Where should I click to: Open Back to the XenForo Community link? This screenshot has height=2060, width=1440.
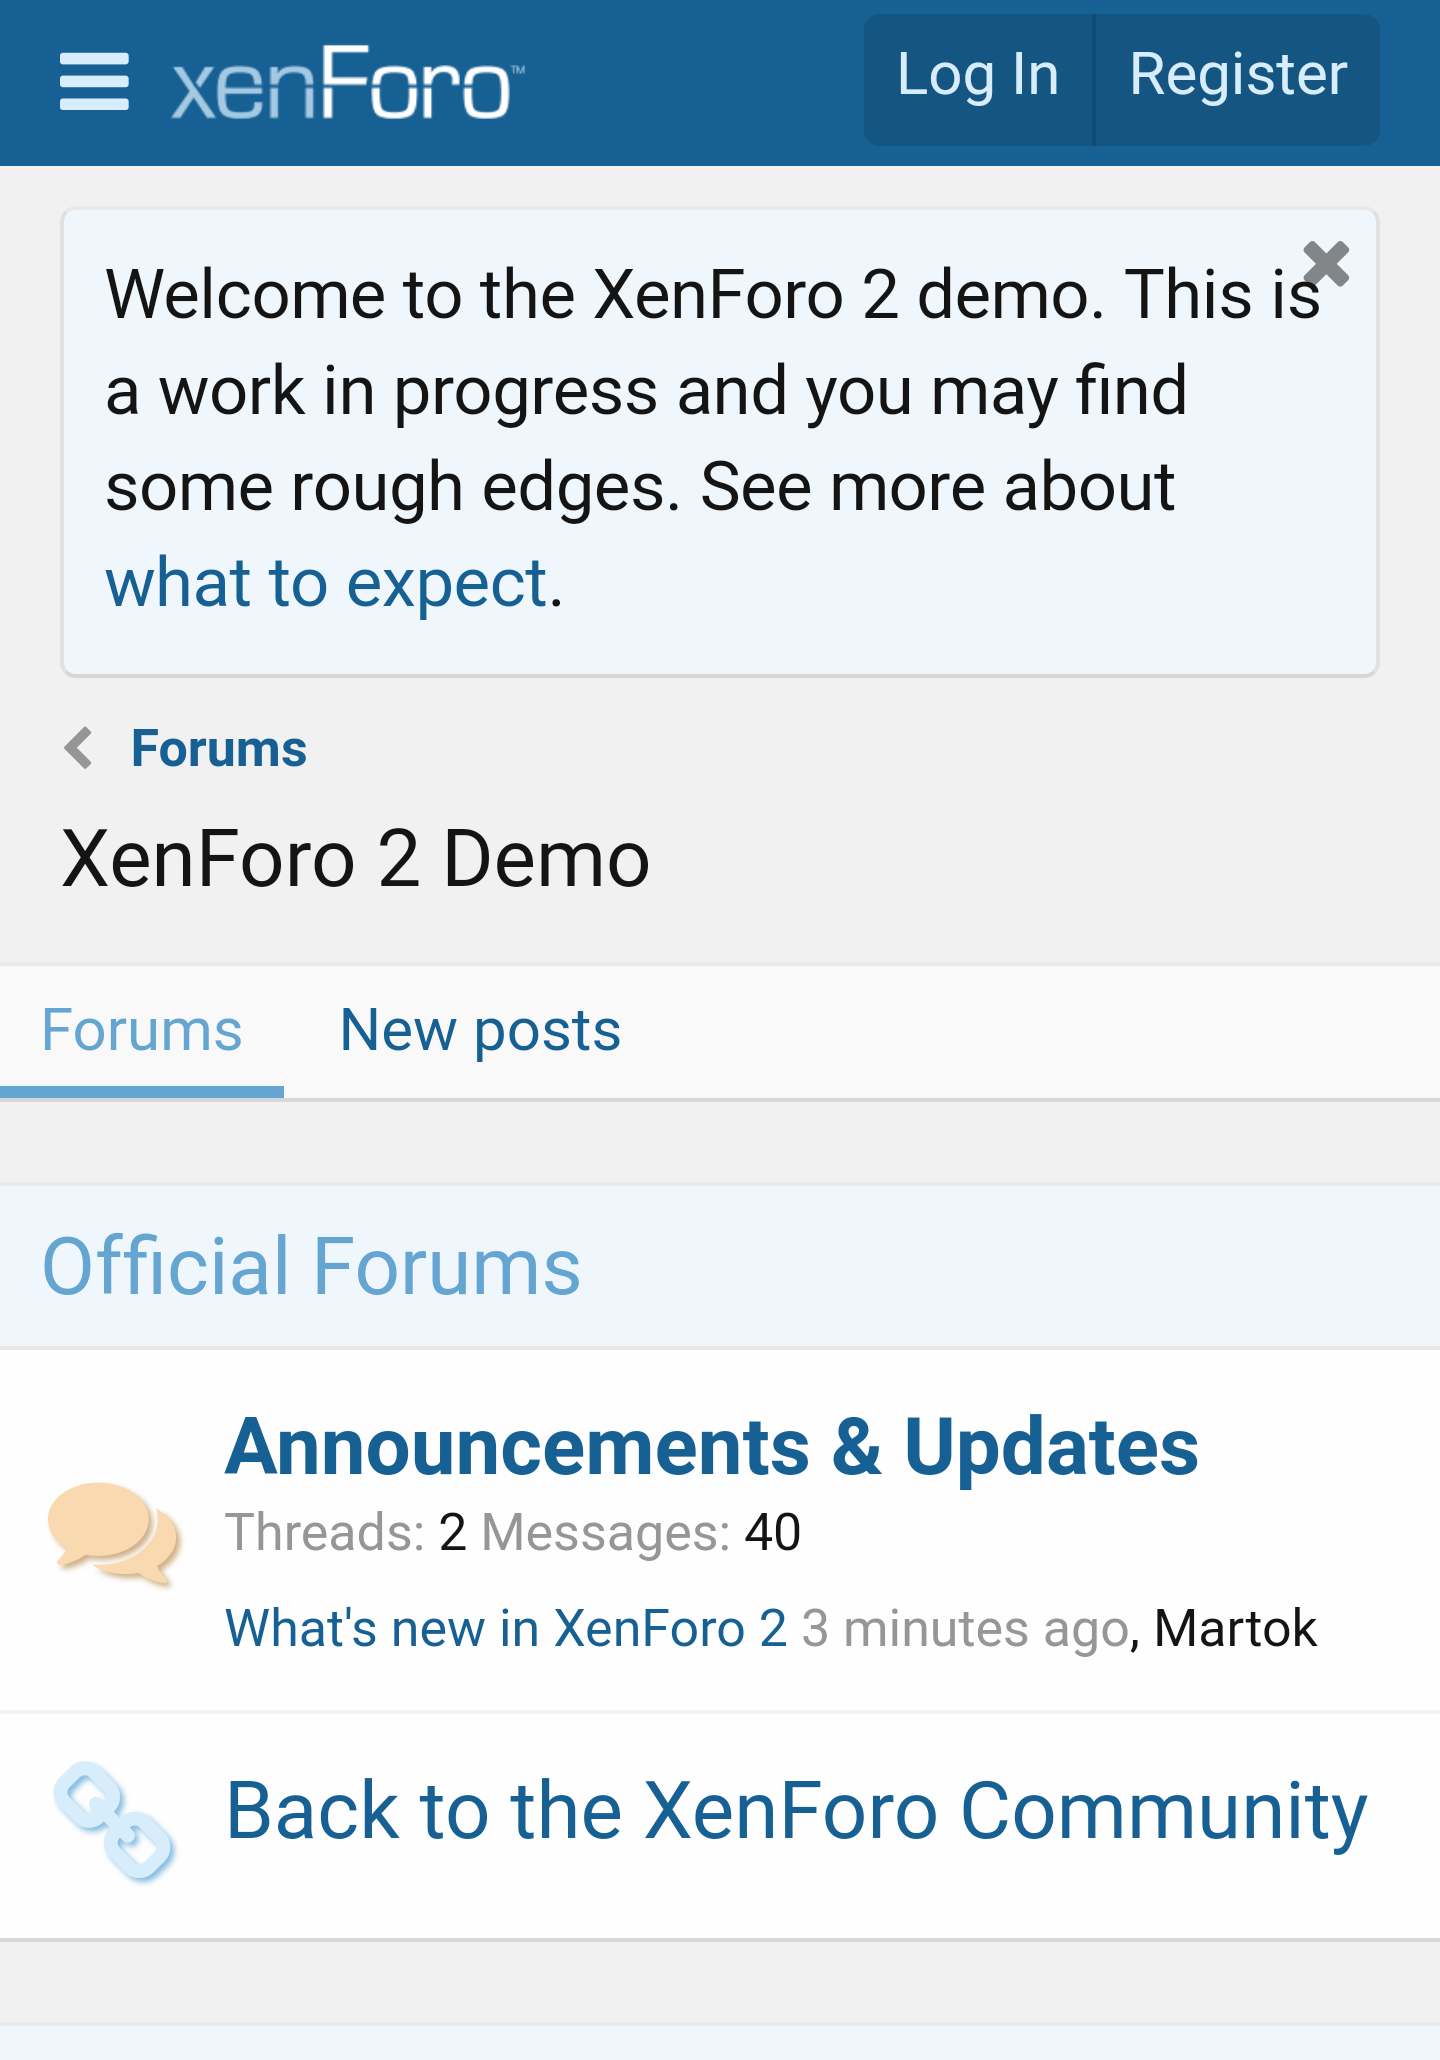[x=796, y=1812]
